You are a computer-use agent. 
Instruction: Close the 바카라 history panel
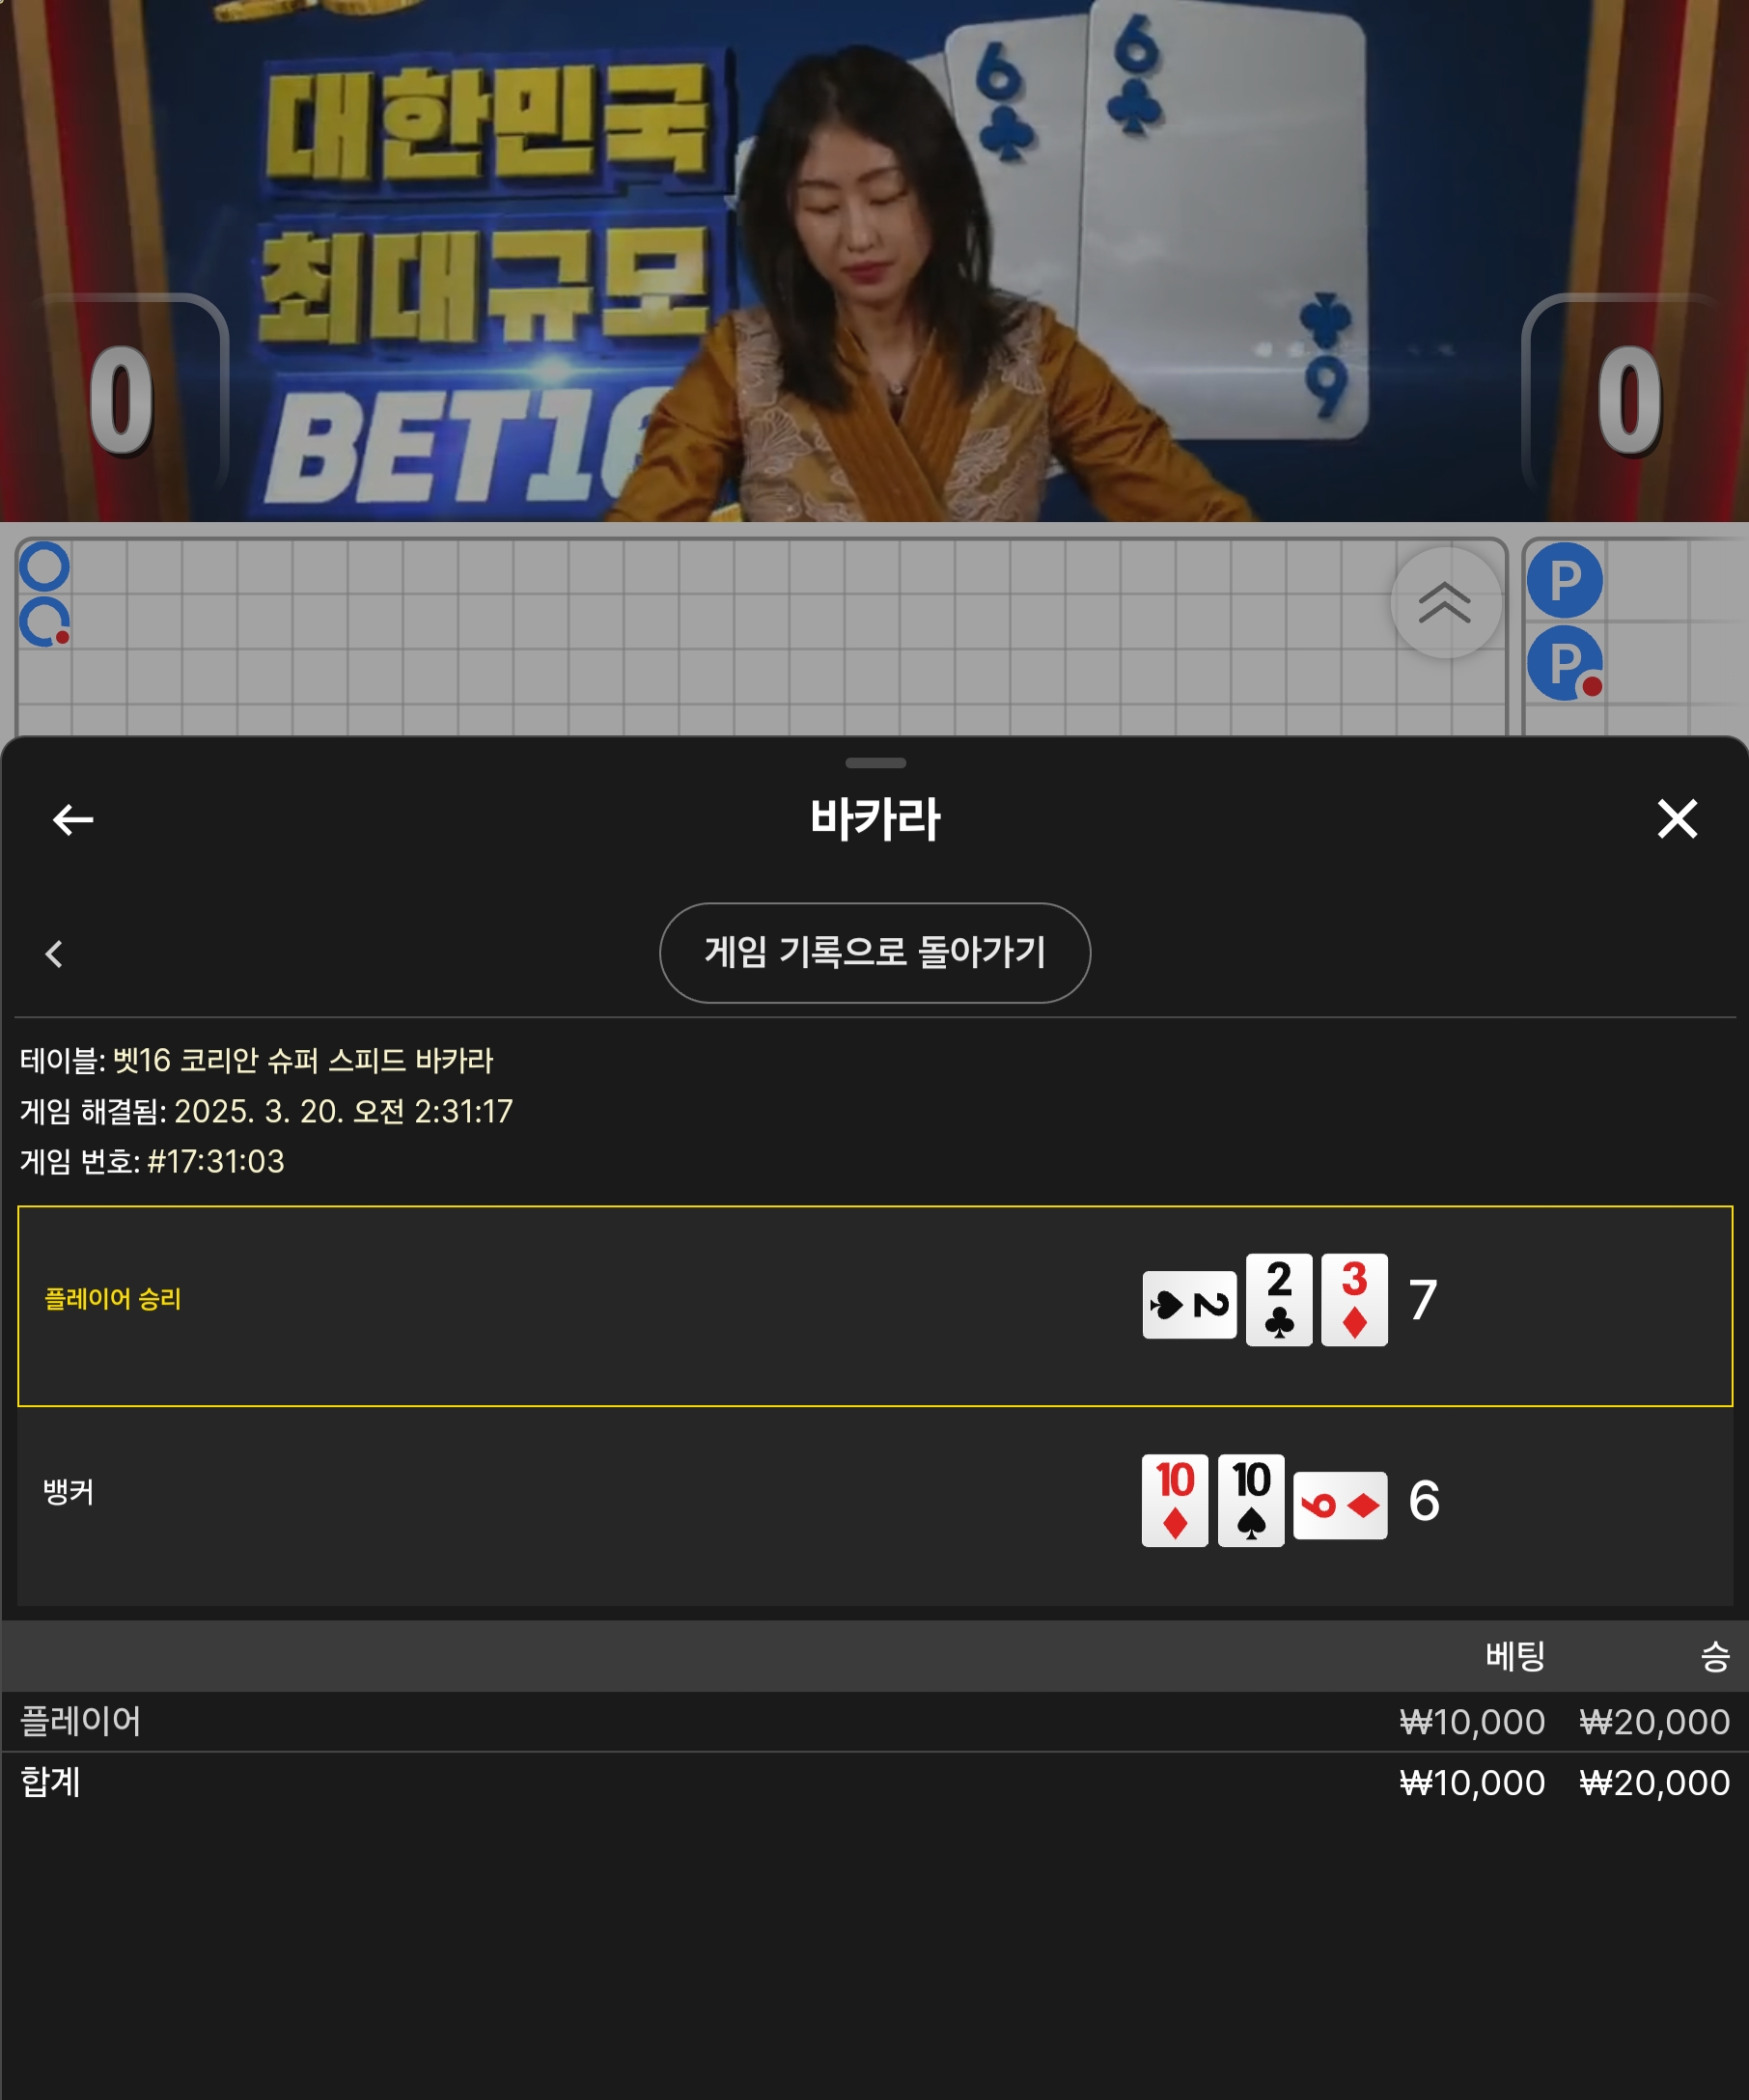tap(1677, 818)
